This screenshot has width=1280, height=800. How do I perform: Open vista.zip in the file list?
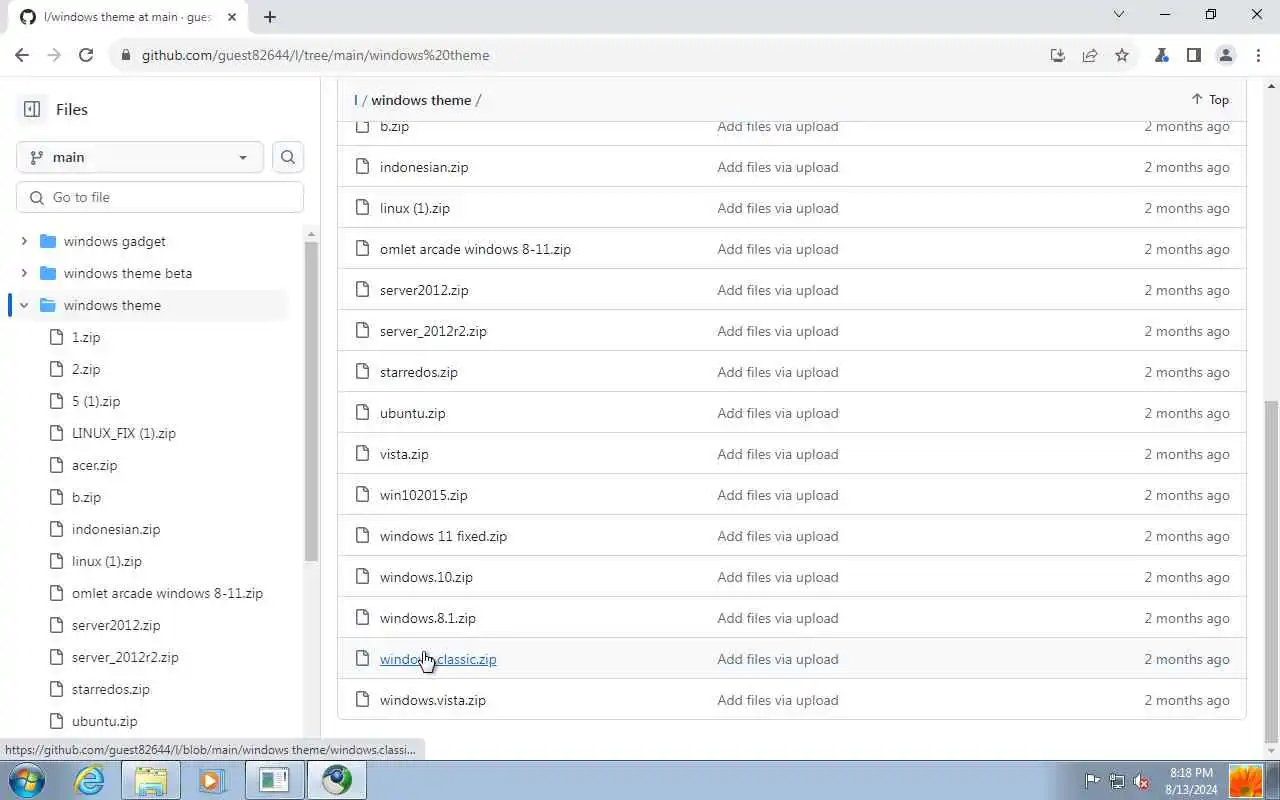click(x=404, y=454)
